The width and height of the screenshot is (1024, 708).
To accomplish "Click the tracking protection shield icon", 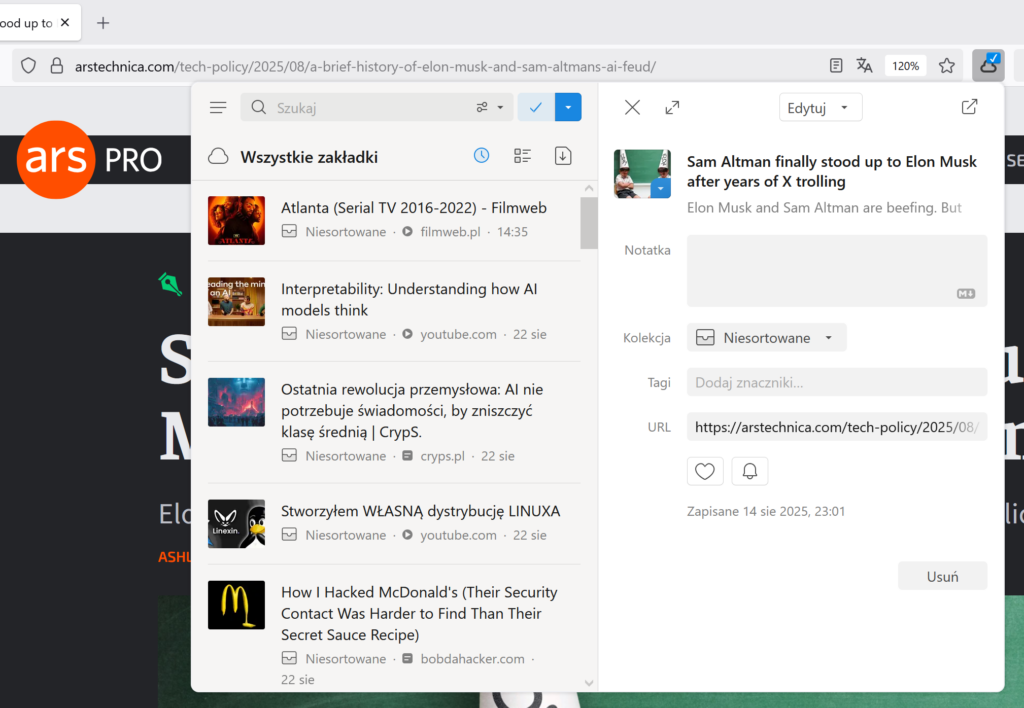I will (28, 65).
